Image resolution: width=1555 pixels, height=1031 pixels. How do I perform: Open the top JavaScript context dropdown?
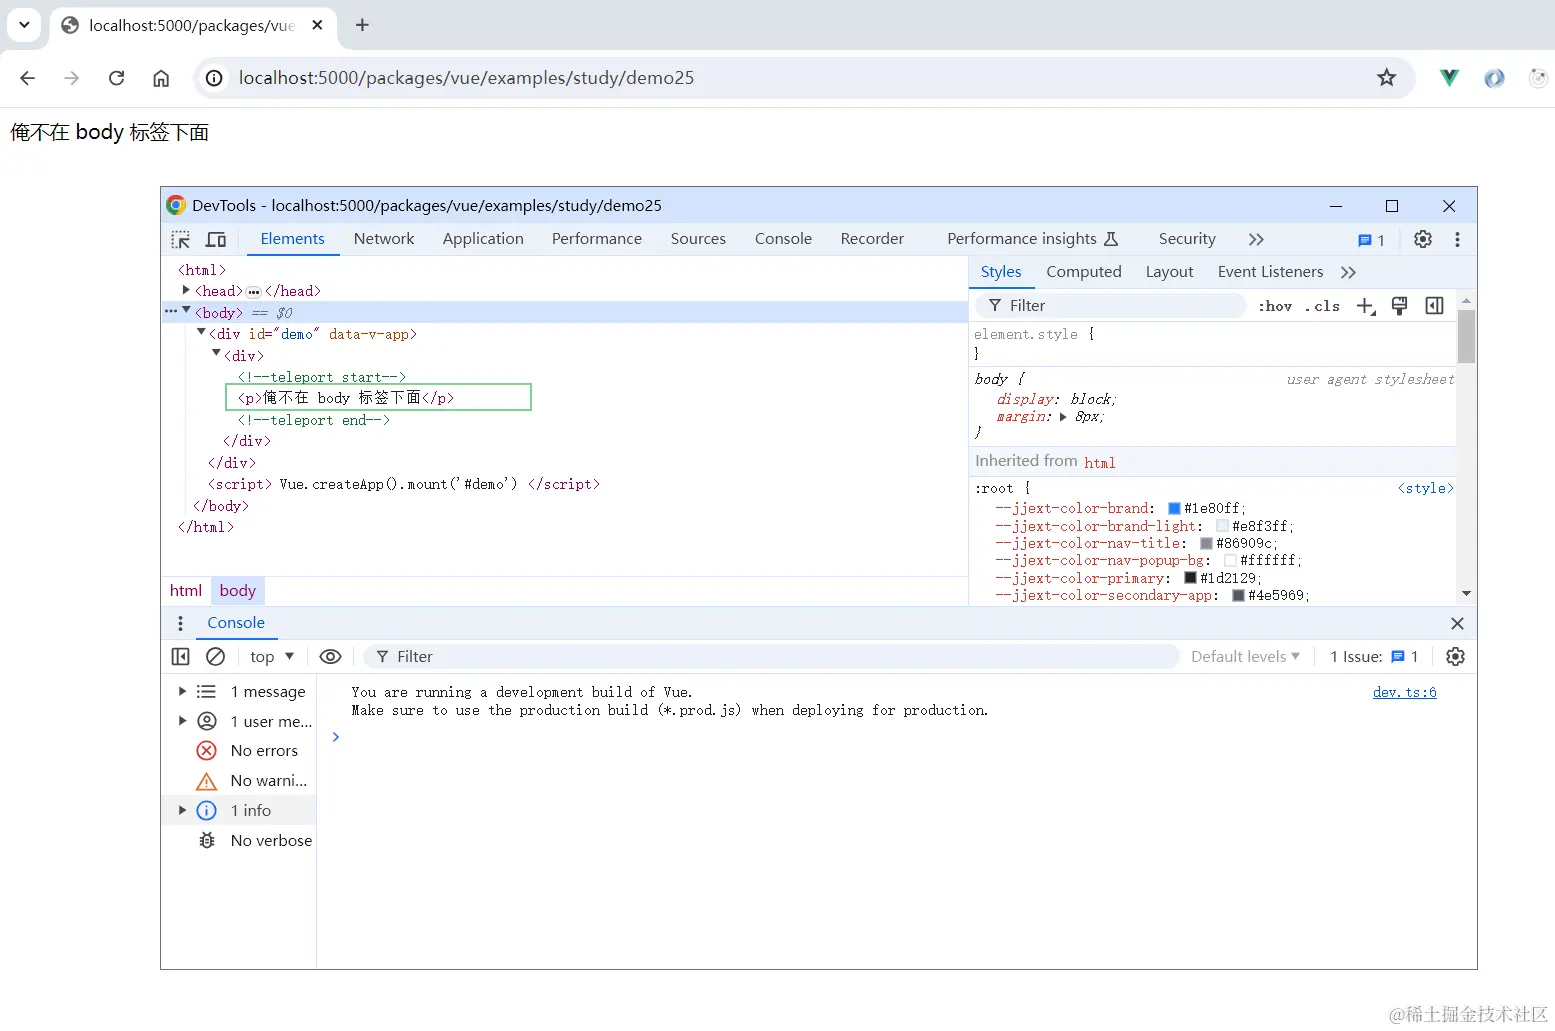272,657
